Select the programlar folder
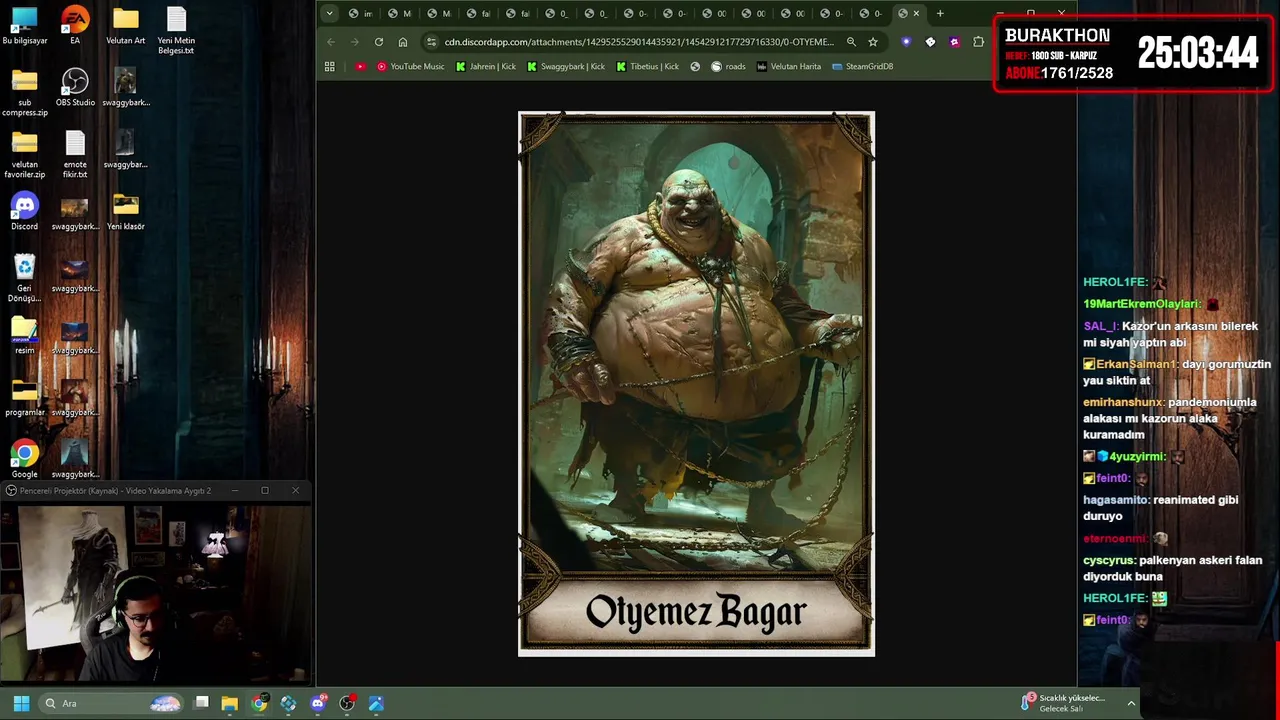 coord(25,399)
